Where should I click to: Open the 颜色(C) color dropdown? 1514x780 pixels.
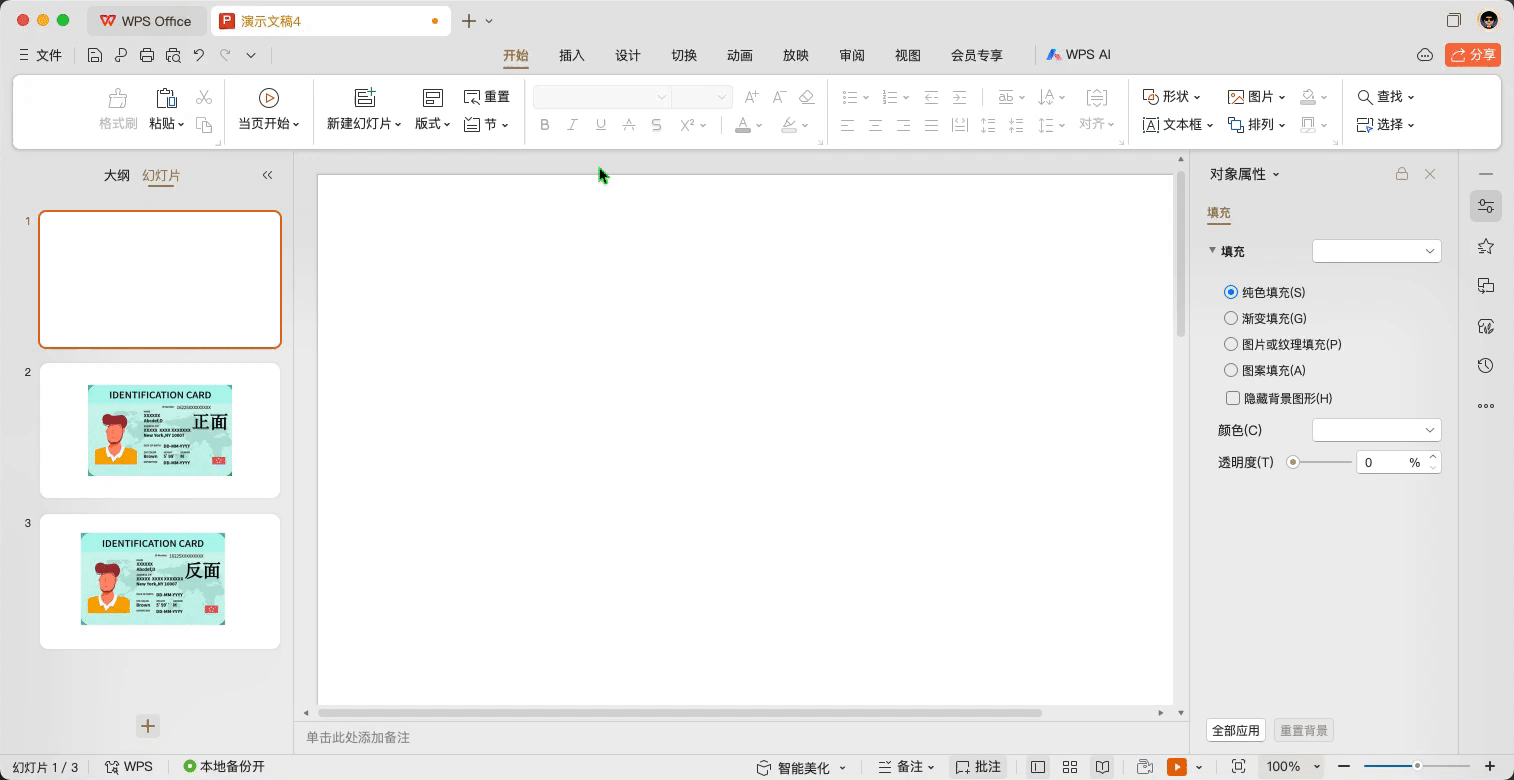click(x=1376, y=430)
